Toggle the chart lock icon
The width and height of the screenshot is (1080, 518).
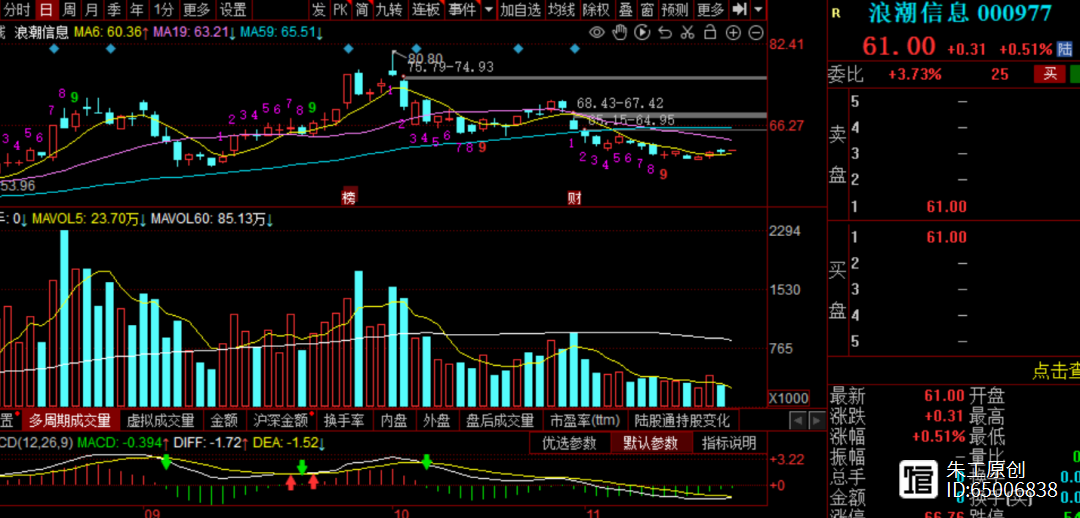pyautogui.click(x=709, y=32)
